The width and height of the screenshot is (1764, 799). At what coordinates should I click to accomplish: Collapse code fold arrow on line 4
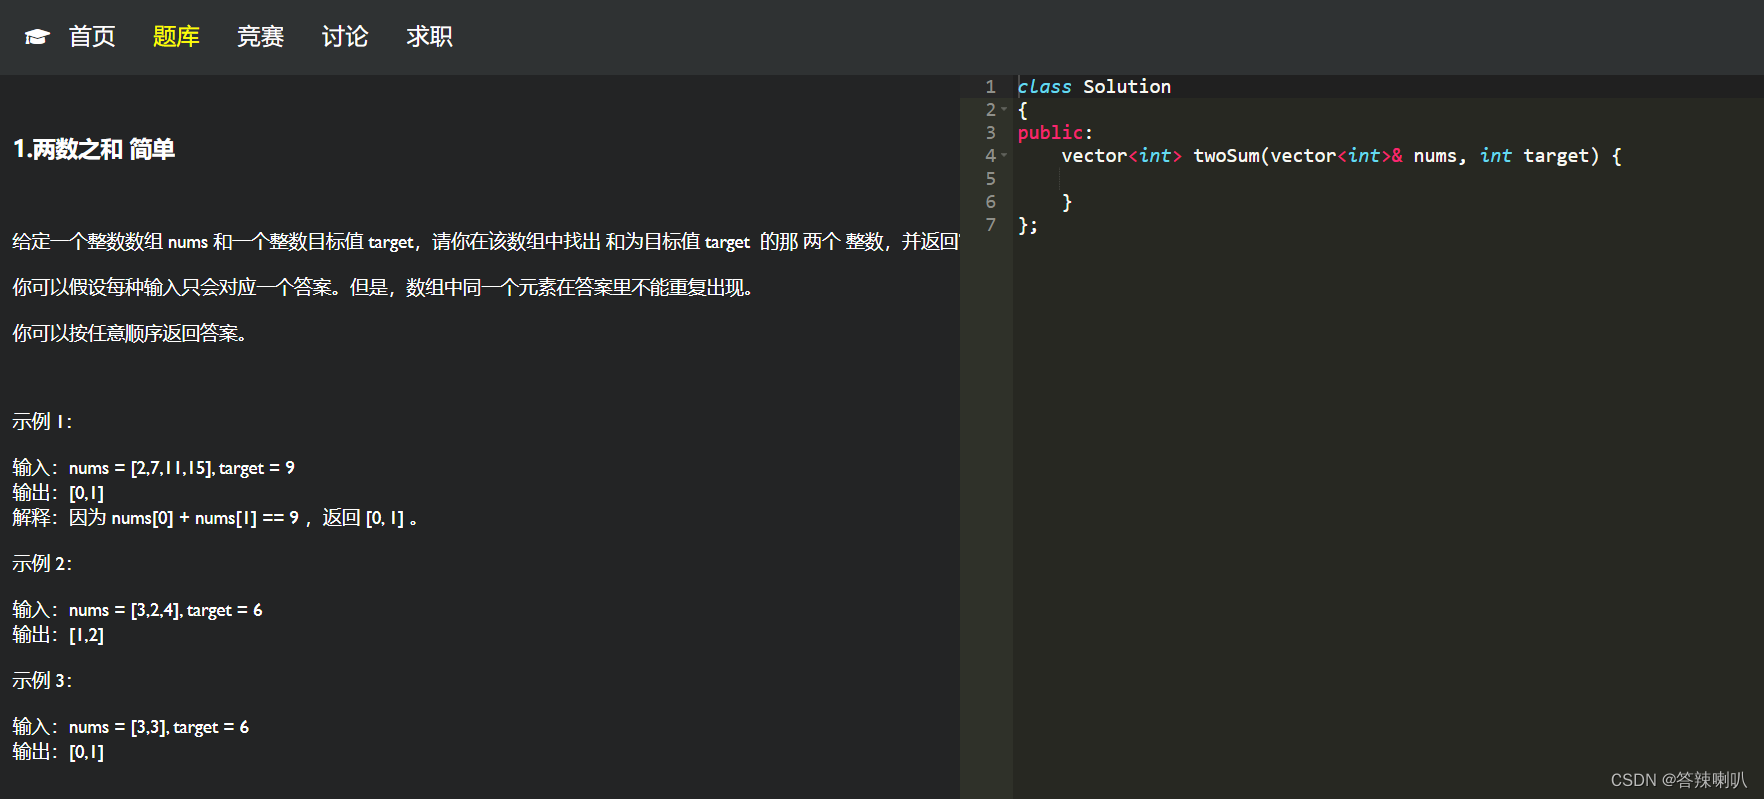(x=1004, y=156)
